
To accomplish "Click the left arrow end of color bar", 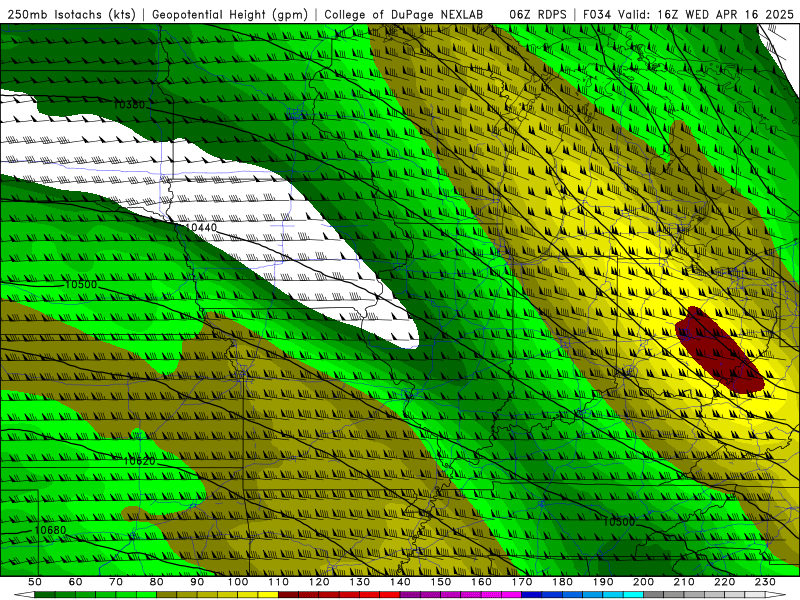I will tap(24, 595).
